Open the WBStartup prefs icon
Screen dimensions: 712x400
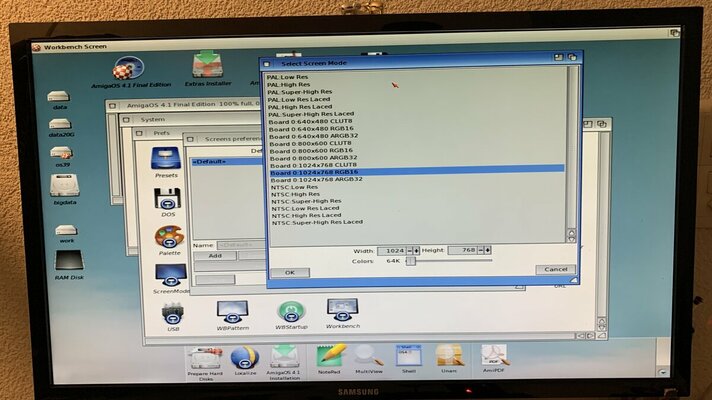pos(291,311)
